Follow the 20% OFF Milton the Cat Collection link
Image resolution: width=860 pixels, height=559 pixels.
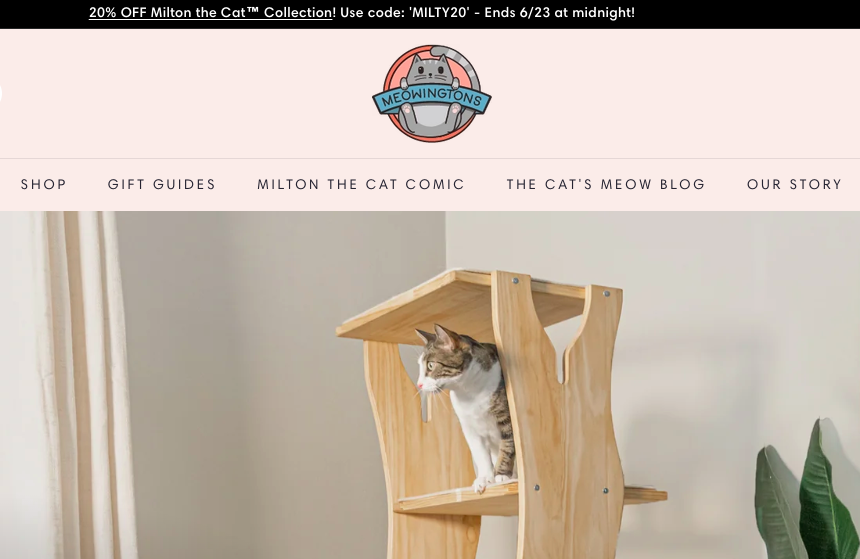pos(211,13)
